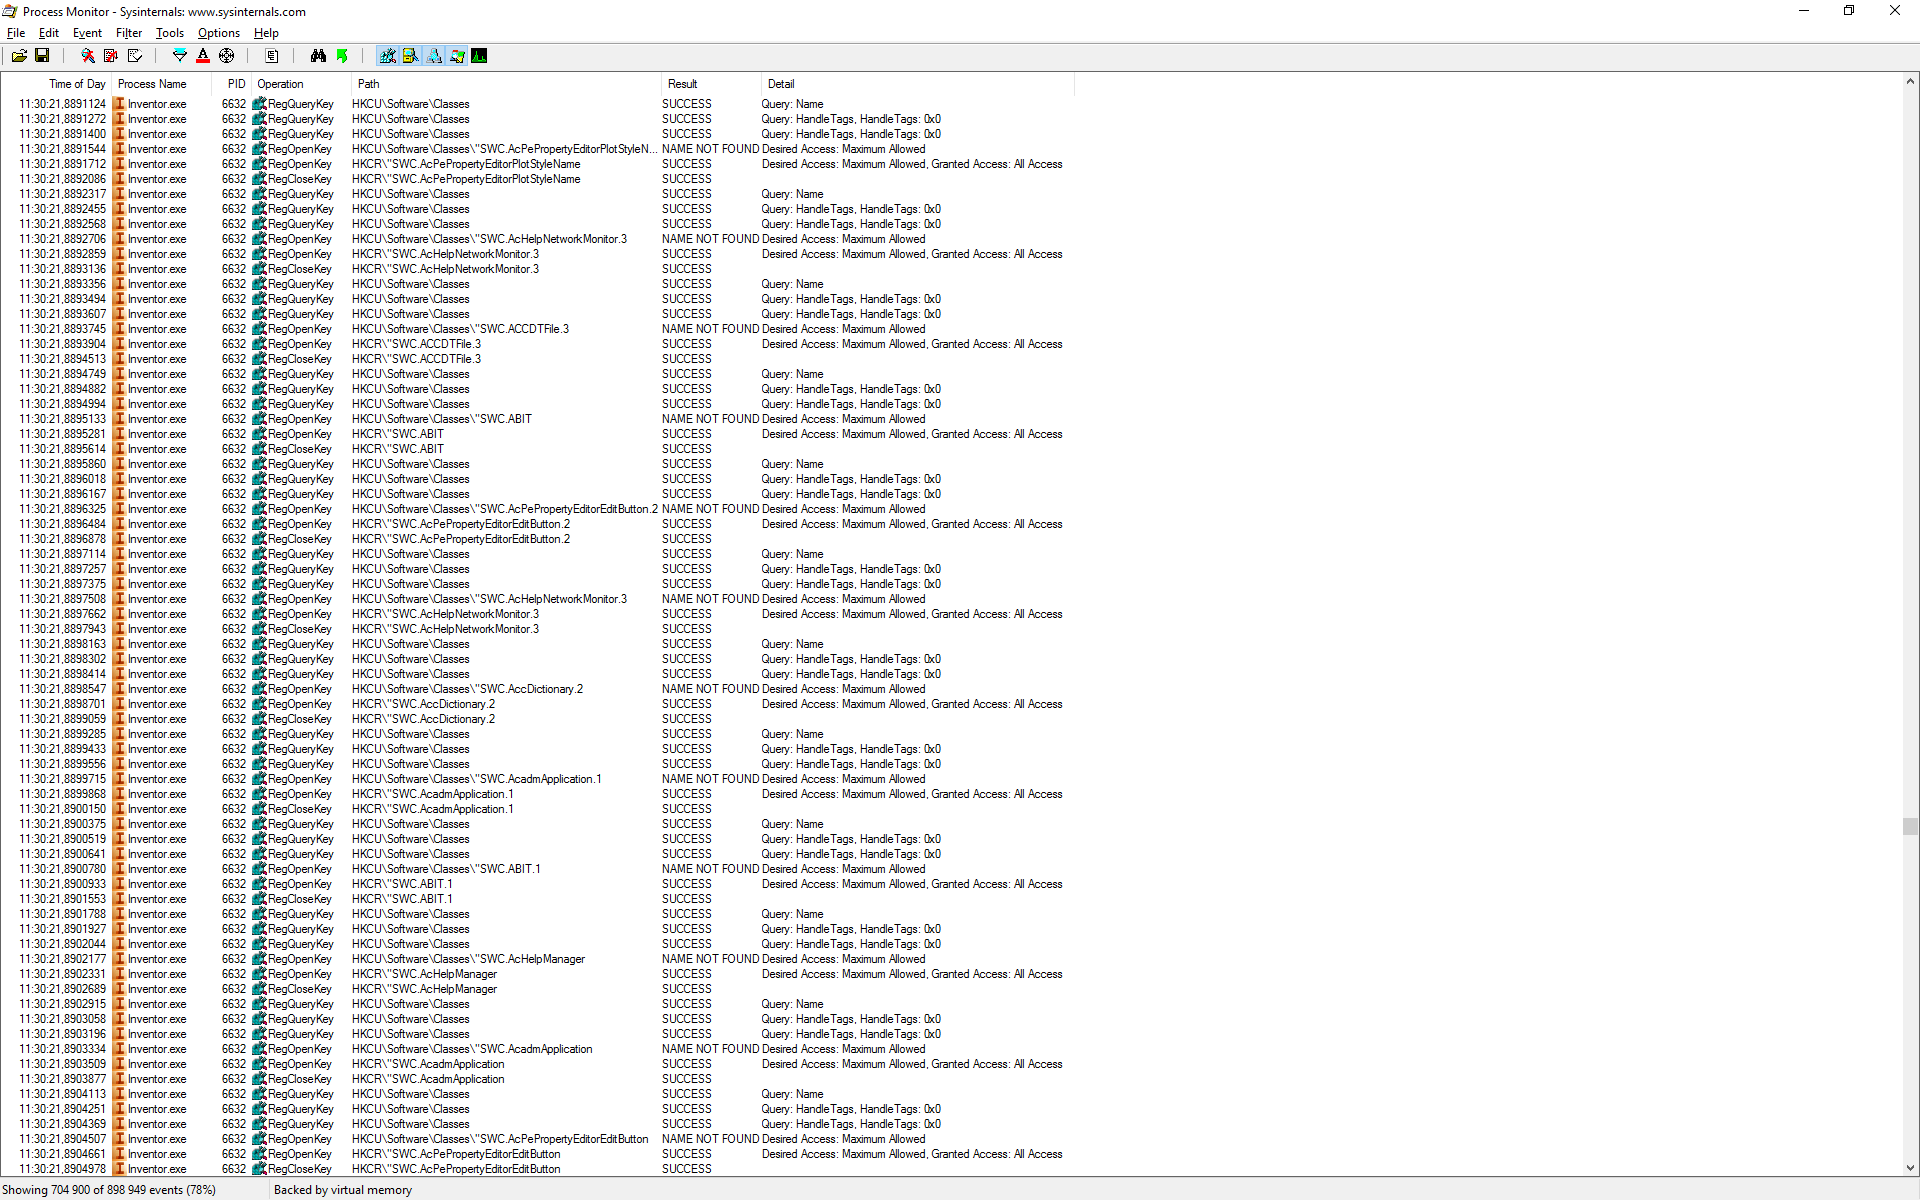
Task: Toggle Show Process and Thread Activity icon
Action: (457, 56)
